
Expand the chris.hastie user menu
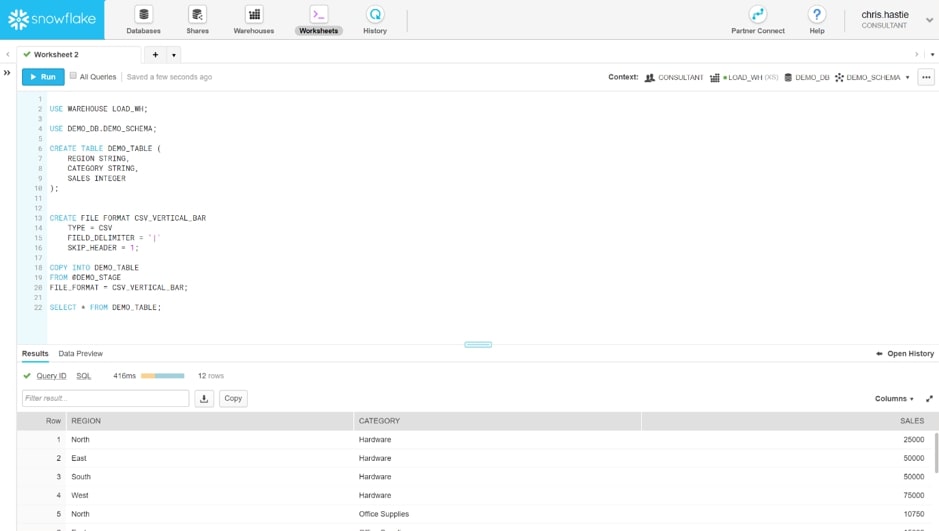pos(929,20)
